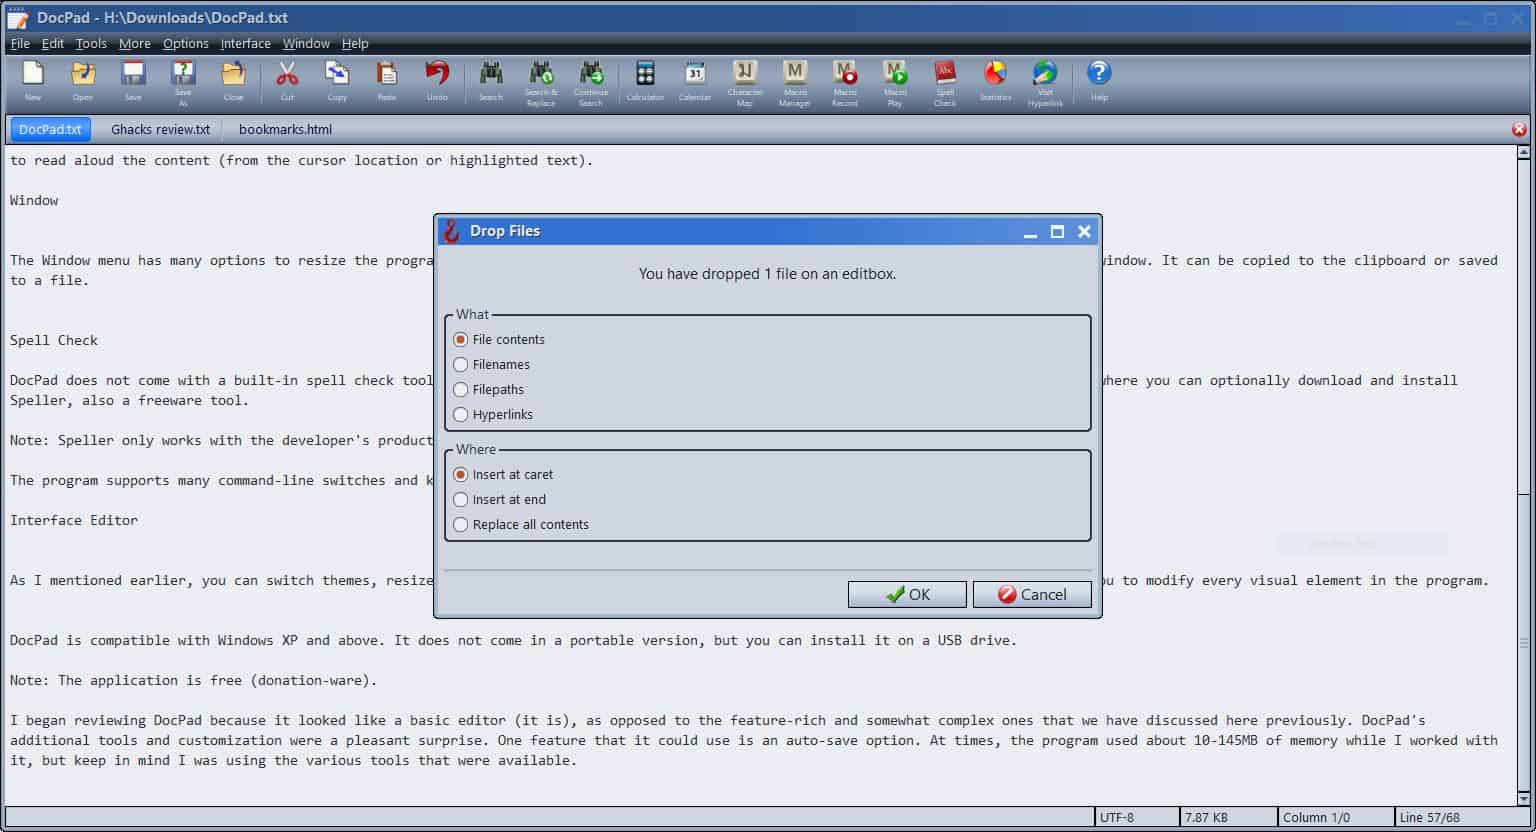The image size is (1536, 832).
Task: Click the "Spell Check" heading in the text
Action: point(54,340)
